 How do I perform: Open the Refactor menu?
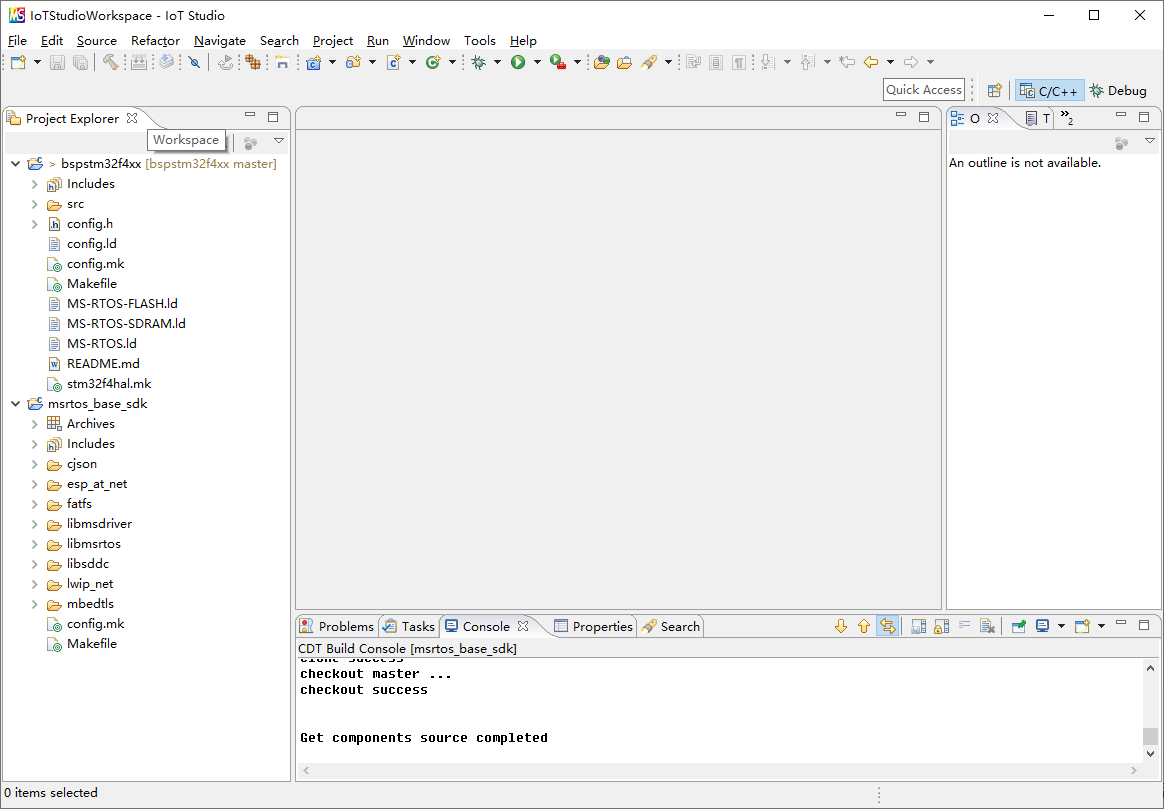pyautogui.click(x=155, y=41)
